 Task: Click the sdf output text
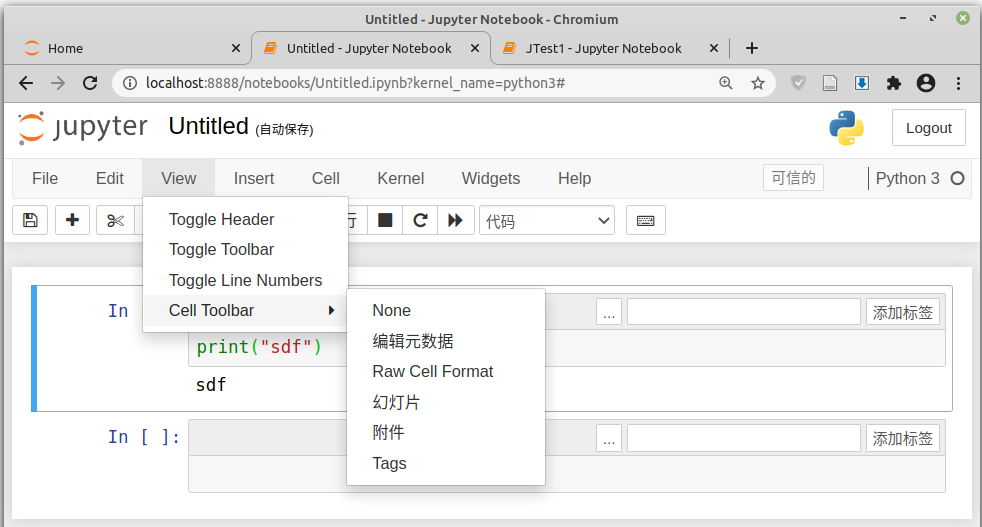click(x=210, y=385)
